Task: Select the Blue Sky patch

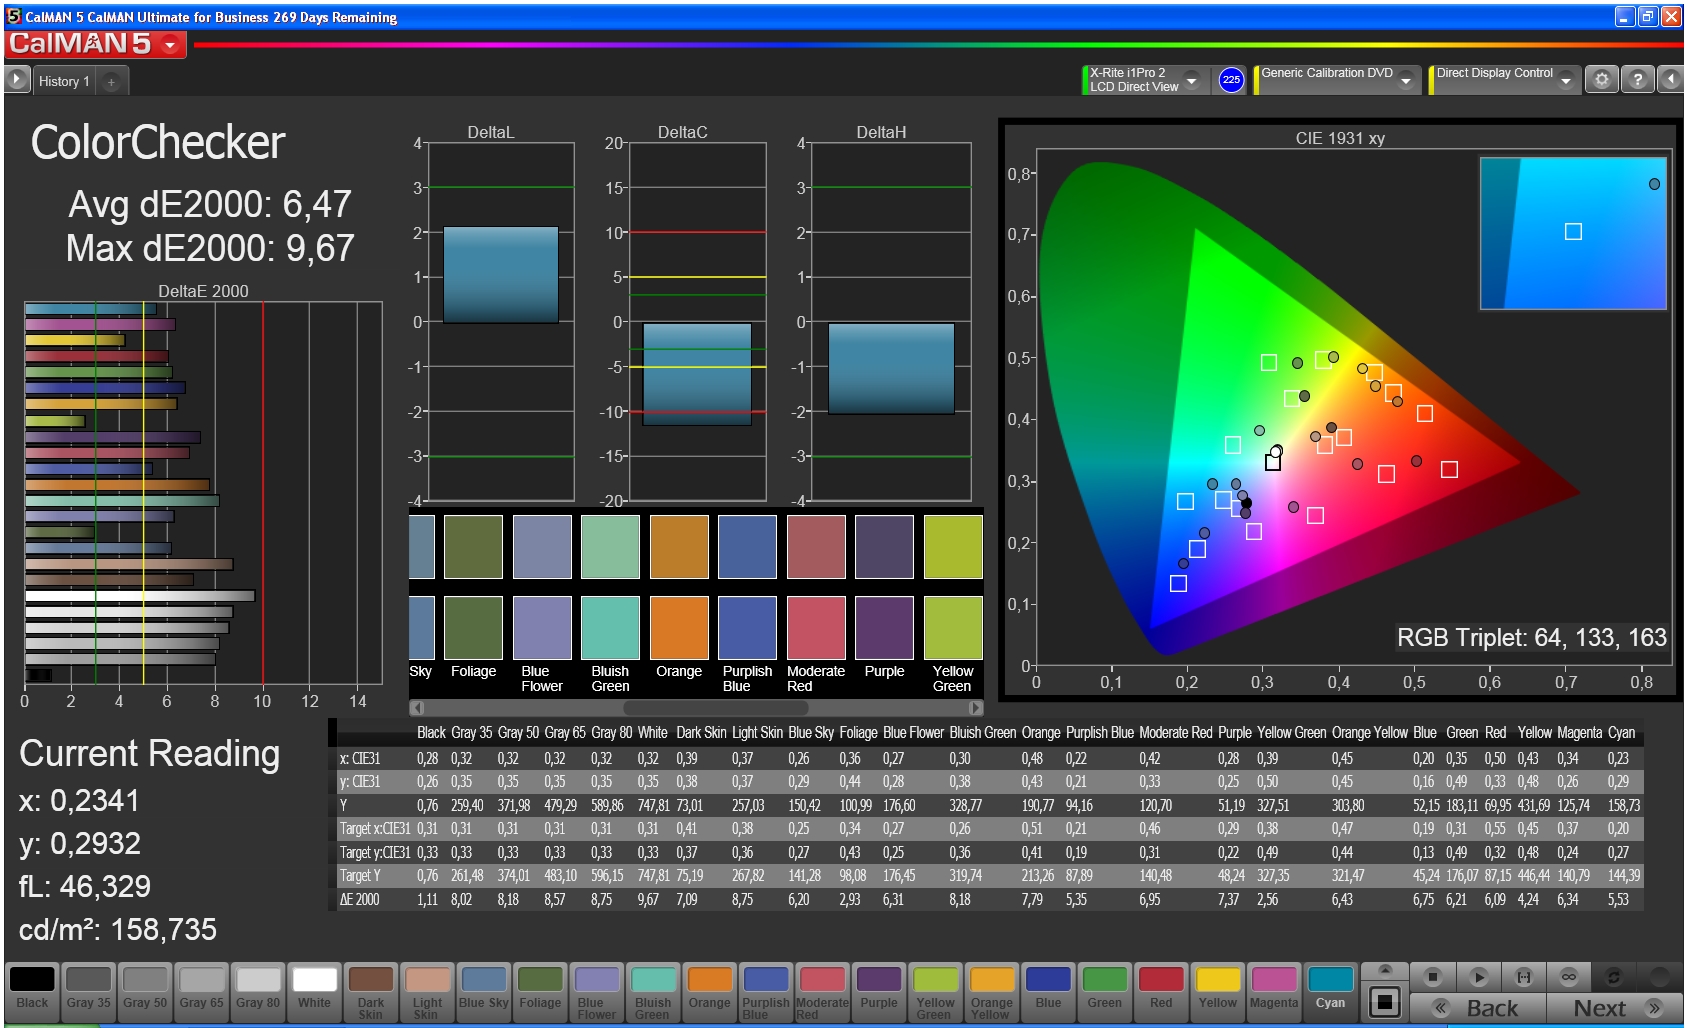Action: point(484,991)
